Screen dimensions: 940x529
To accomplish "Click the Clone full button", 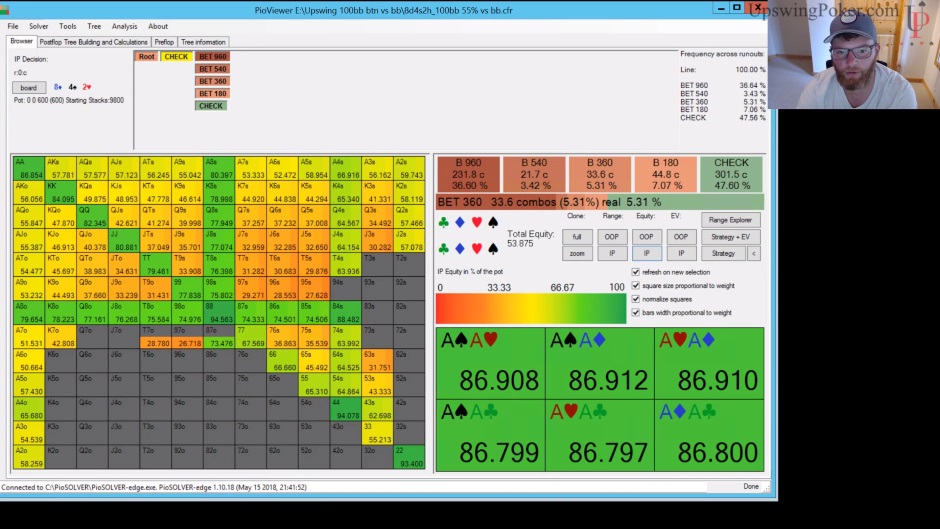I will [x=577, y=237].
